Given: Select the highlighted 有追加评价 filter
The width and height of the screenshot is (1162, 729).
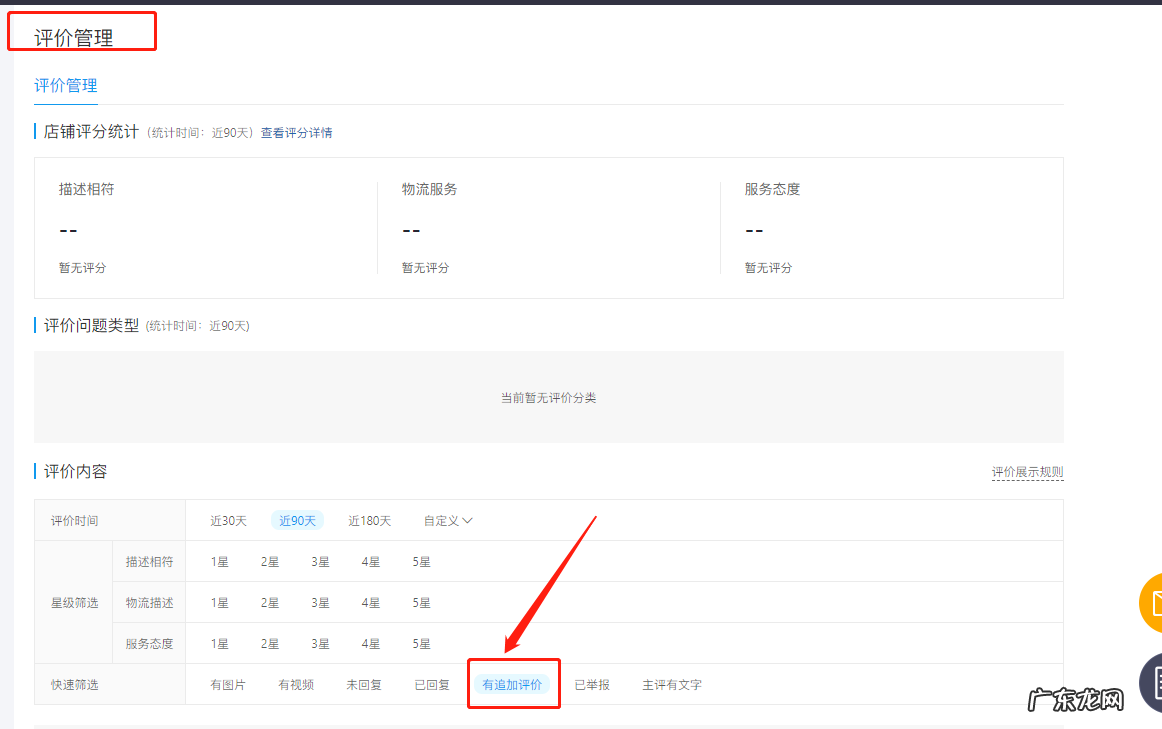Looking at the screenshot, I should tap(513, 684).
